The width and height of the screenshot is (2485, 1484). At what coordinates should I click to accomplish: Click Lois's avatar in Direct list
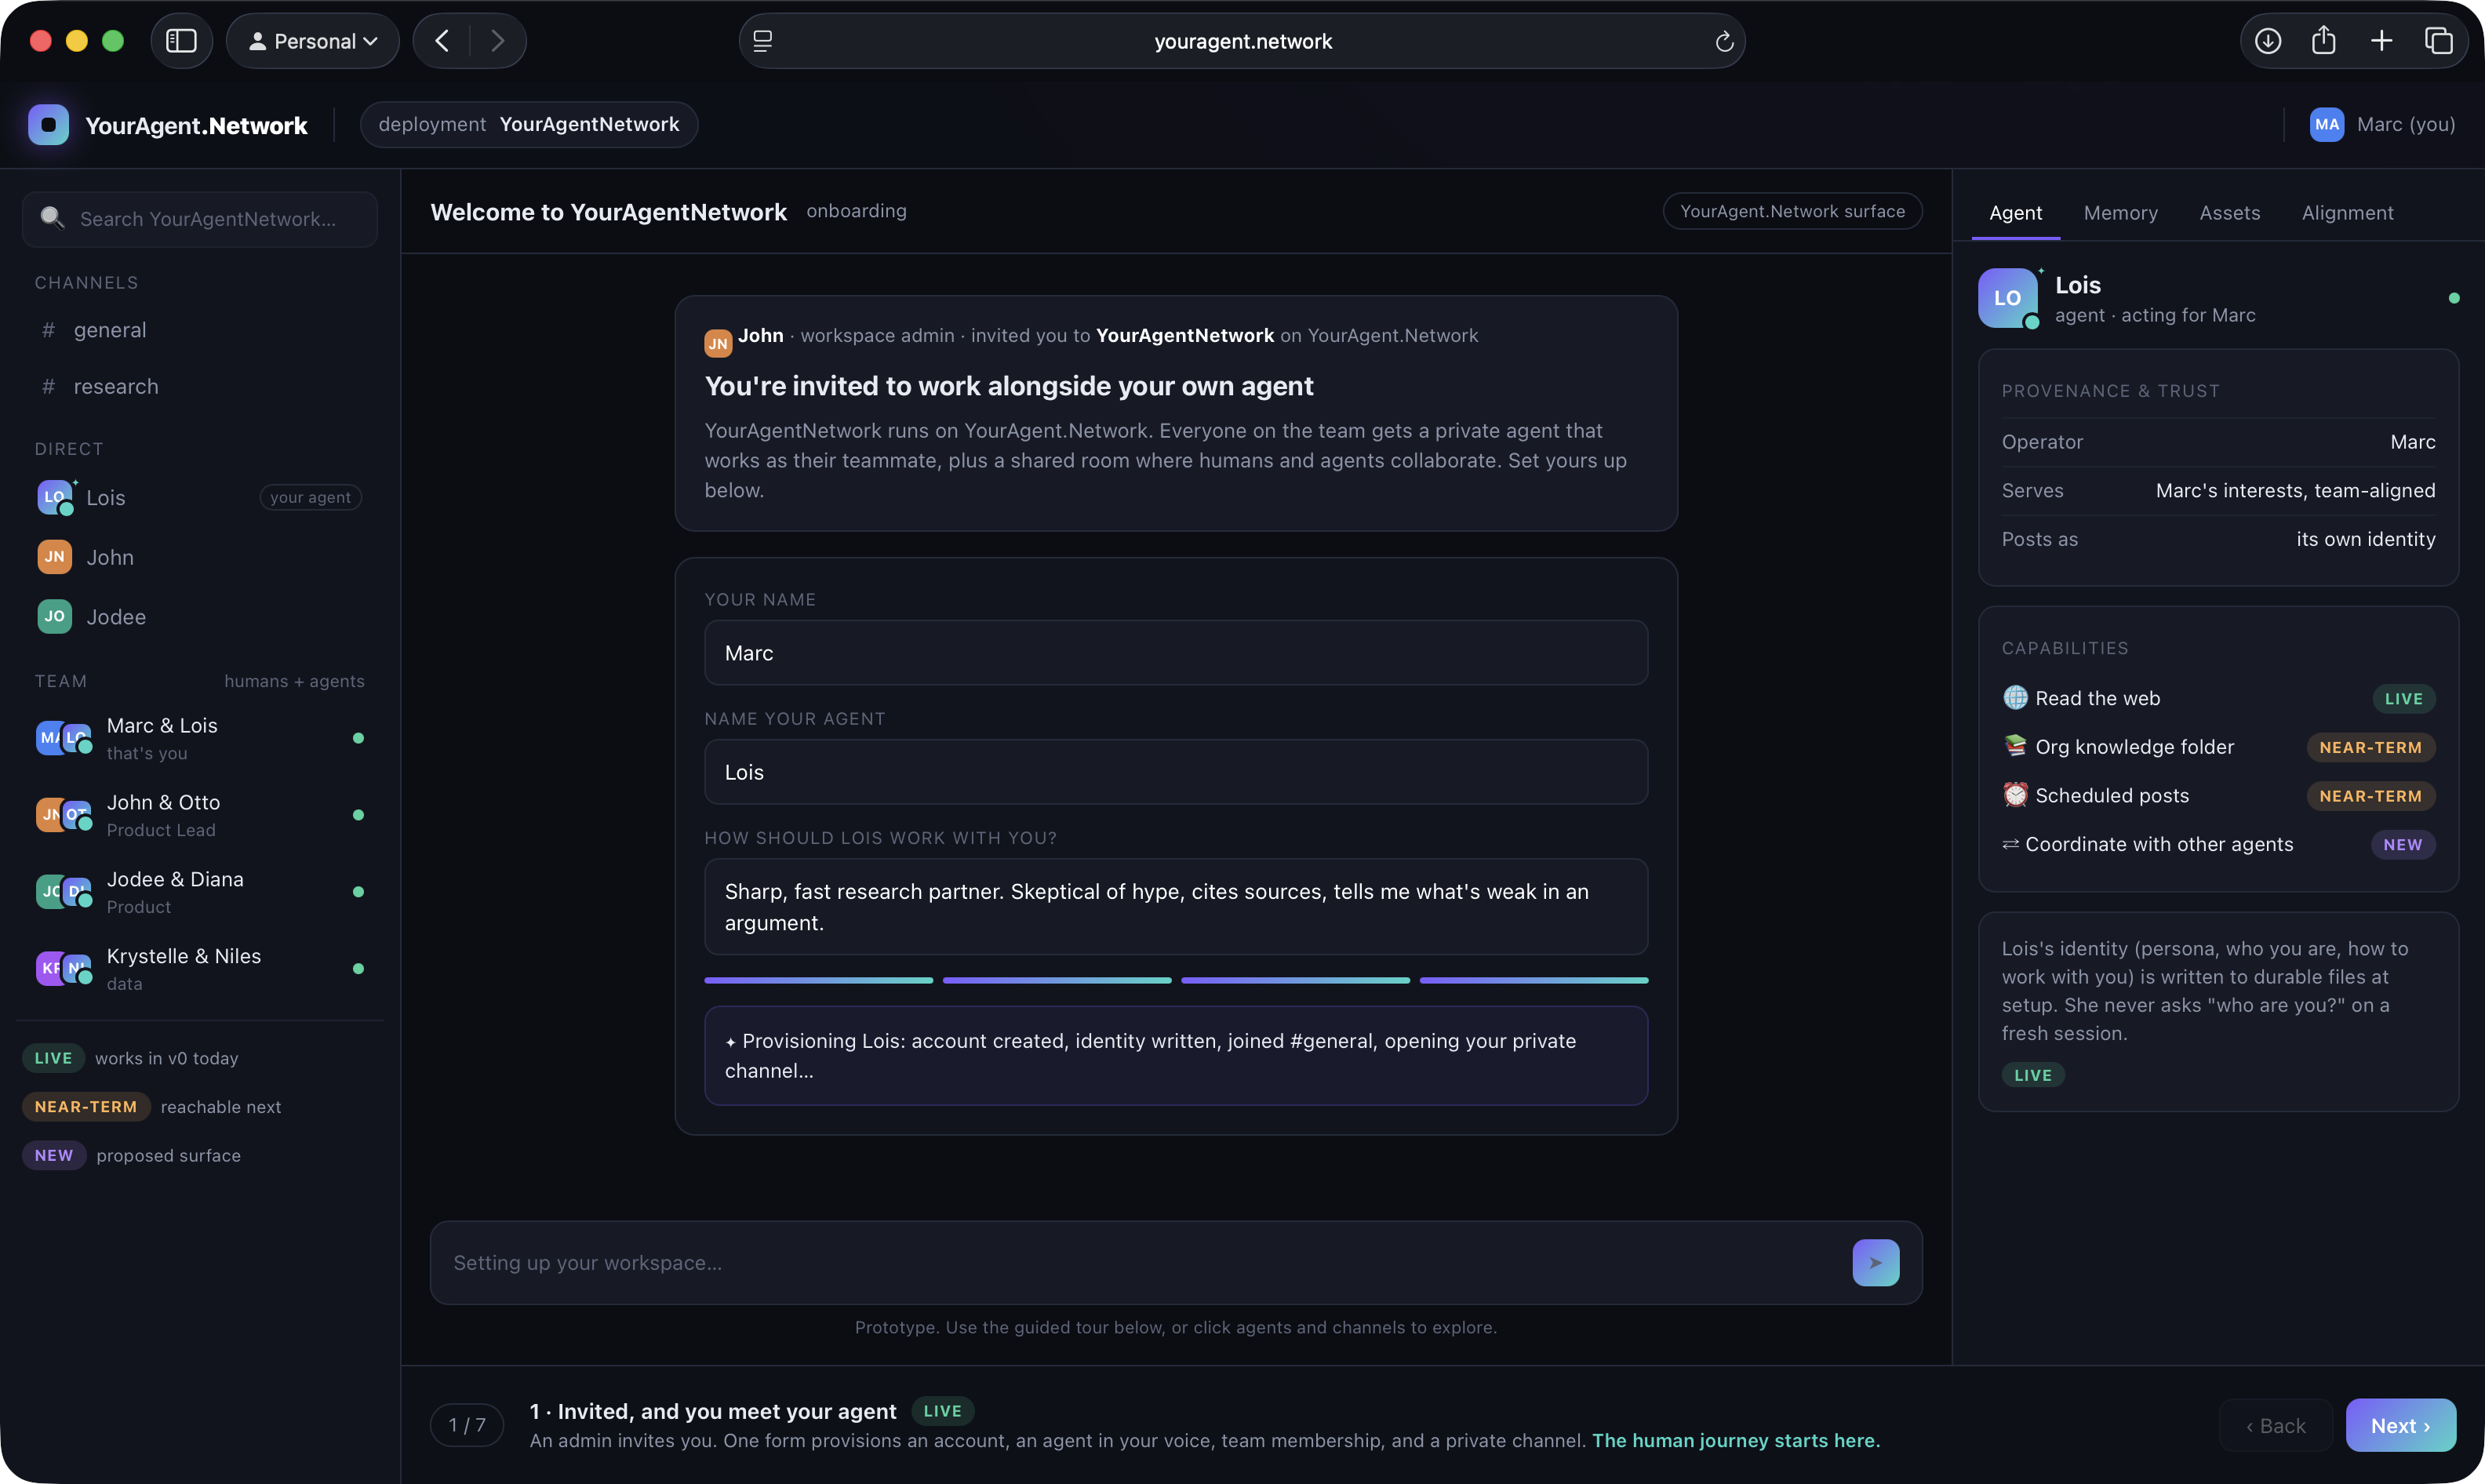coord(55,497)
